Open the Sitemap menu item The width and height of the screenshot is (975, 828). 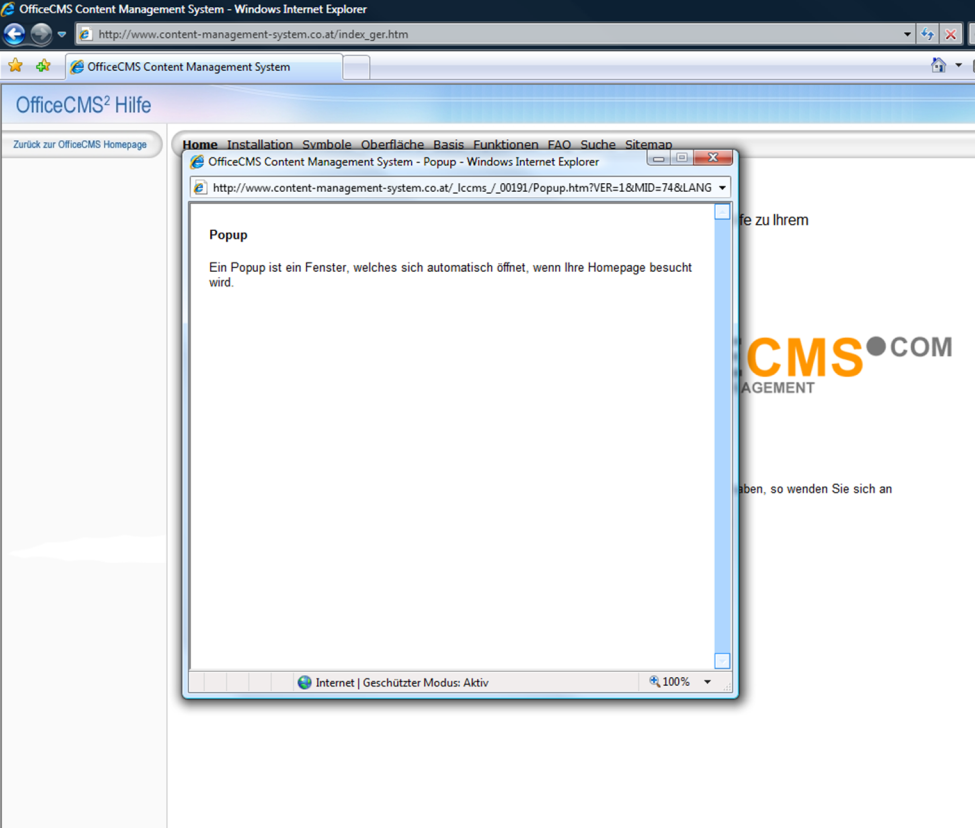pyautogui.click(x=649, y=144)
